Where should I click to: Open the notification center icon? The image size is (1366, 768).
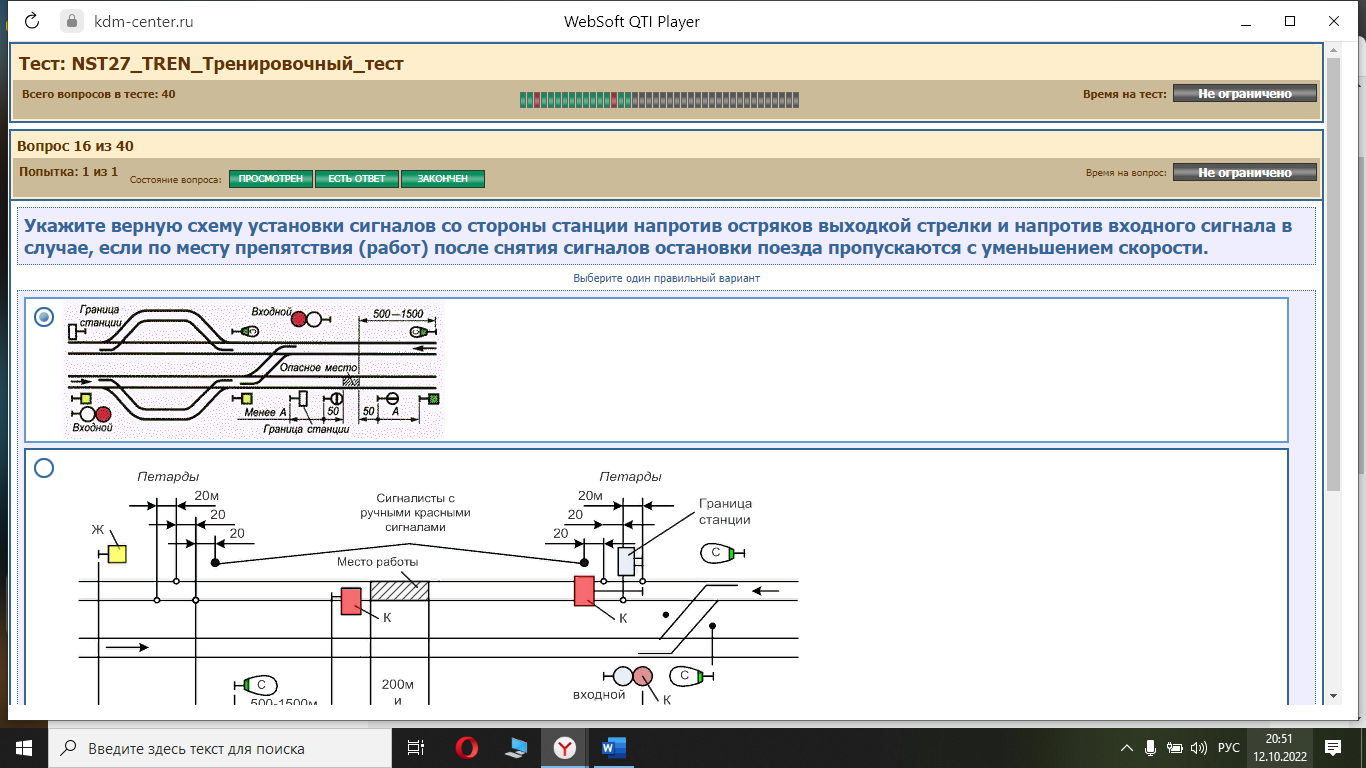tap(1332, 747)
